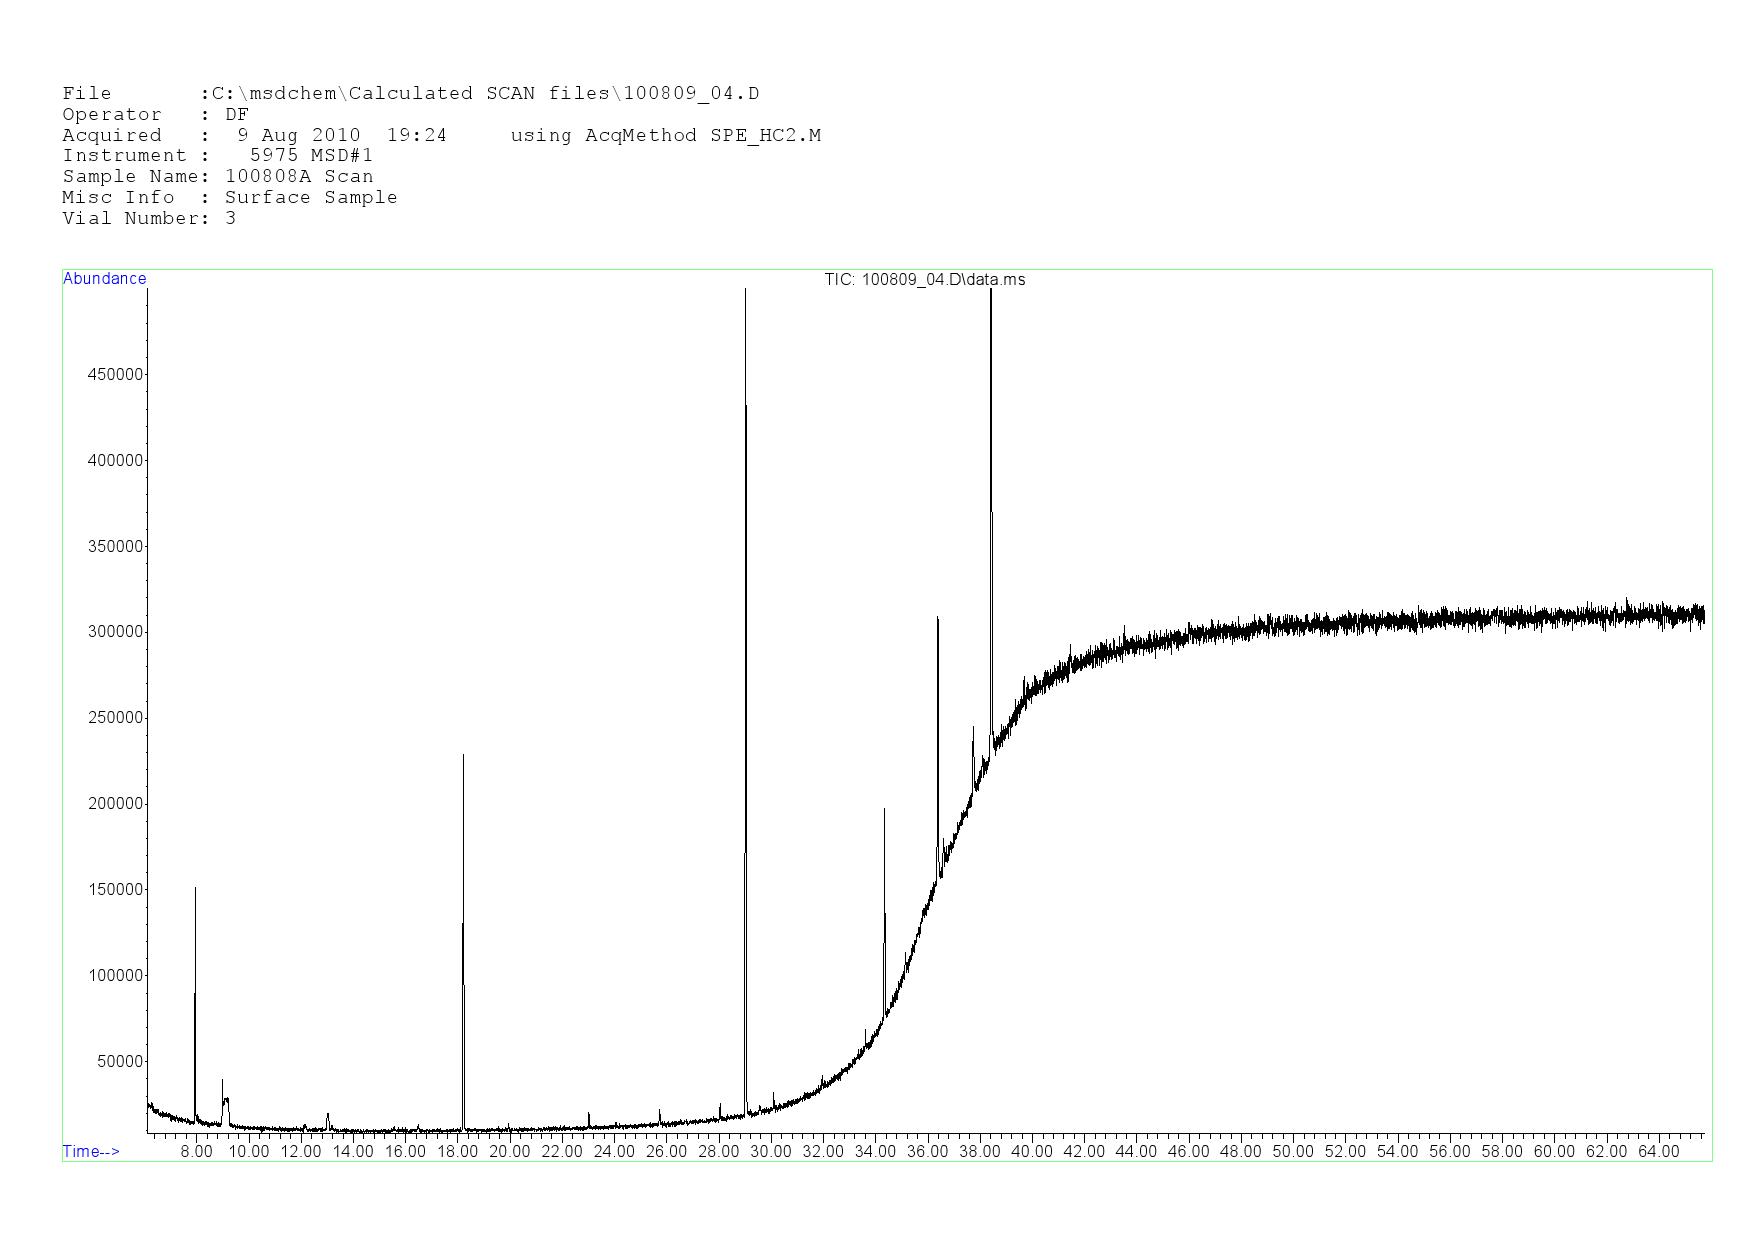Select the acquired date 9 Aug 2010
The height and width of the screenshot is (1240, 1754).
coord(298,136)
